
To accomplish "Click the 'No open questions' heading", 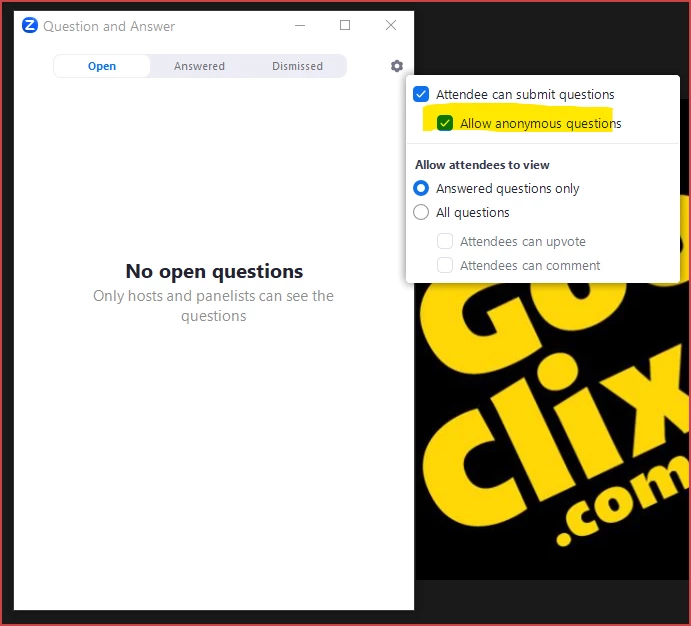I will (x=214, y=271).
